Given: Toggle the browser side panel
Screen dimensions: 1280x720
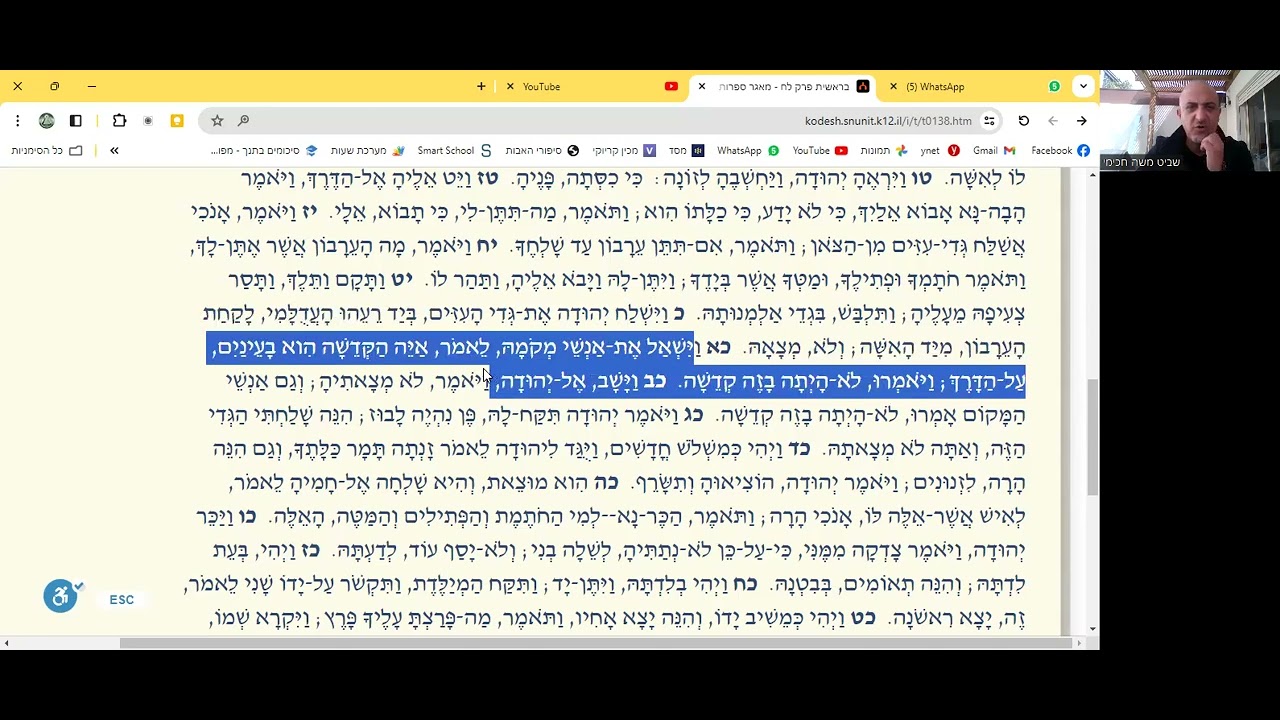Looking at the screenshot, I should point(75,121).
